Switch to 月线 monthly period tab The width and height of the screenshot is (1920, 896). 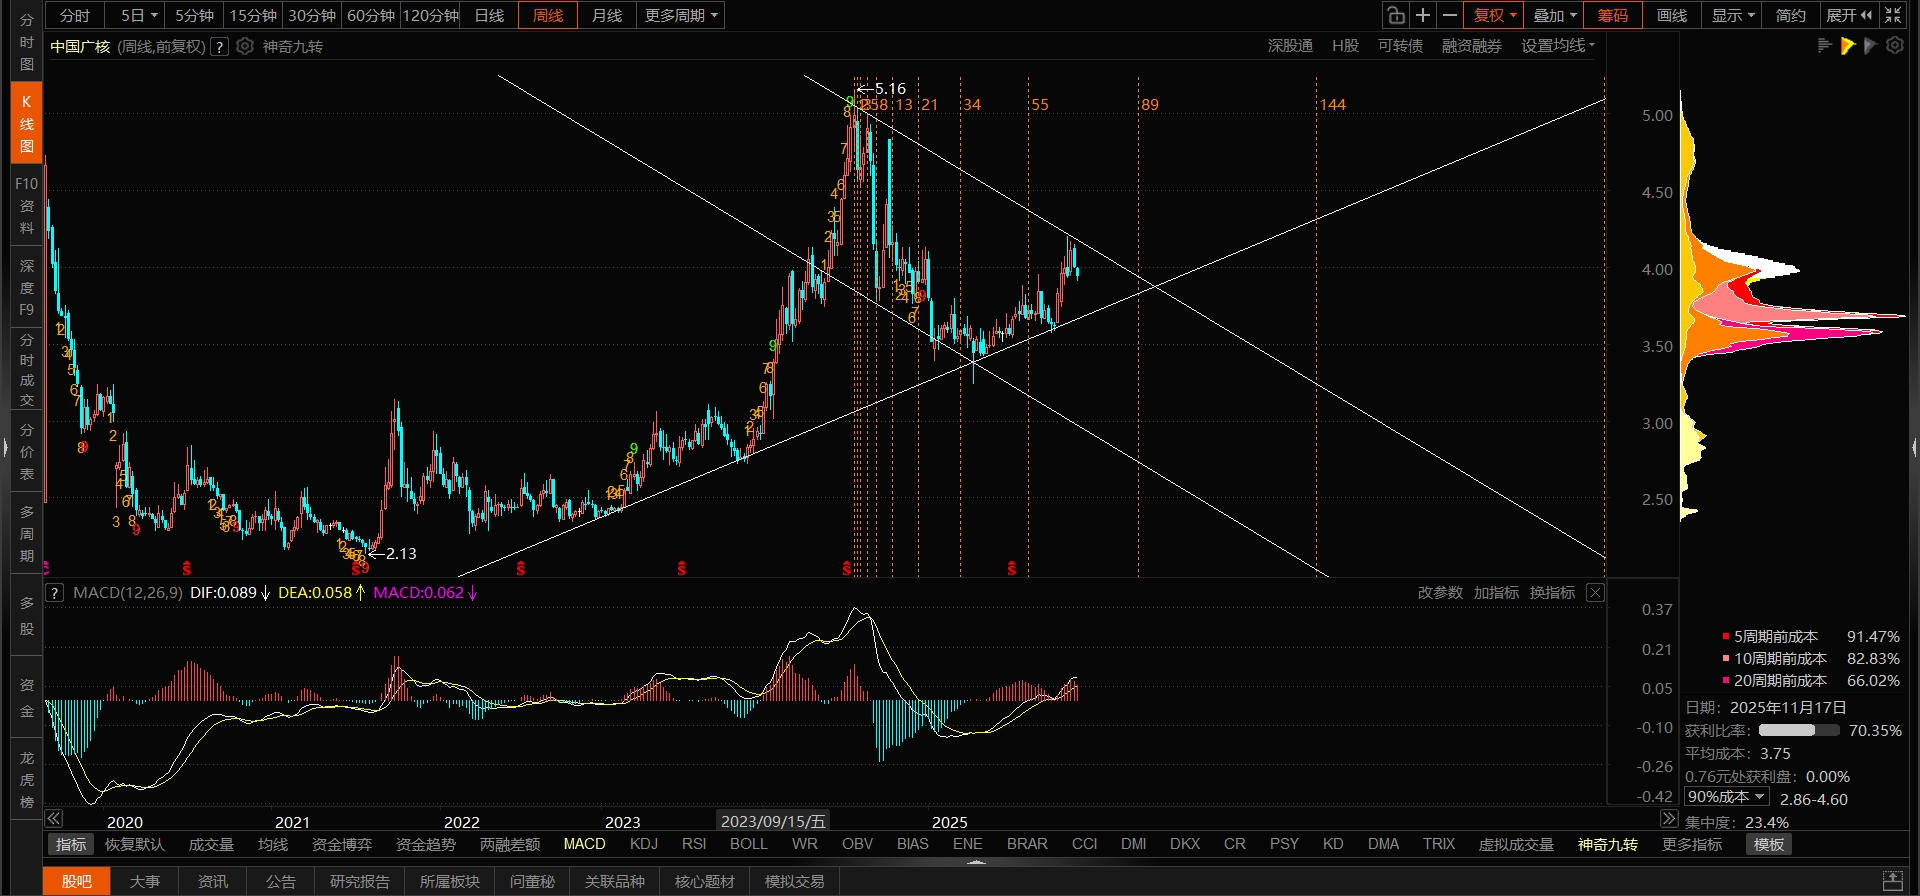point(607,15)
